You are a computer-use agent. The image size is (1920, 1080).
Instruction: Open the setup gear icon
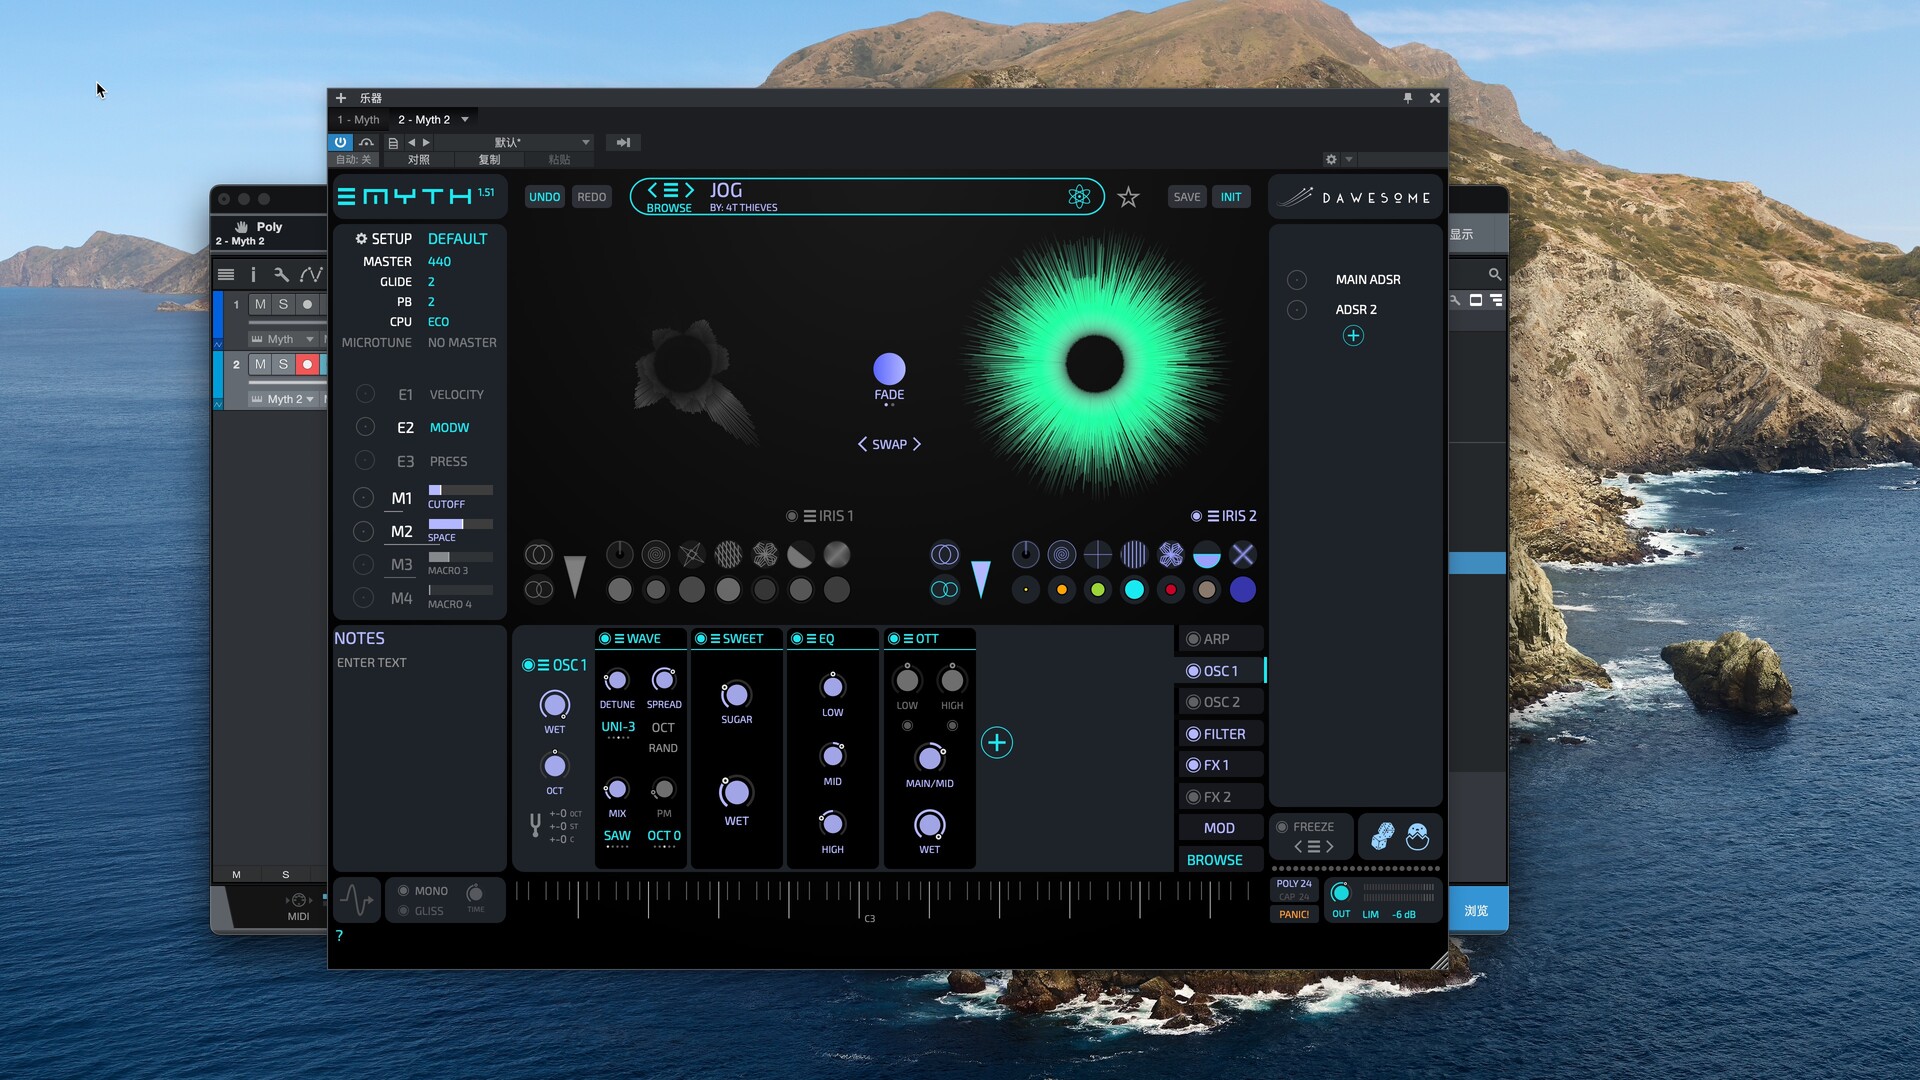pos(361,239)
